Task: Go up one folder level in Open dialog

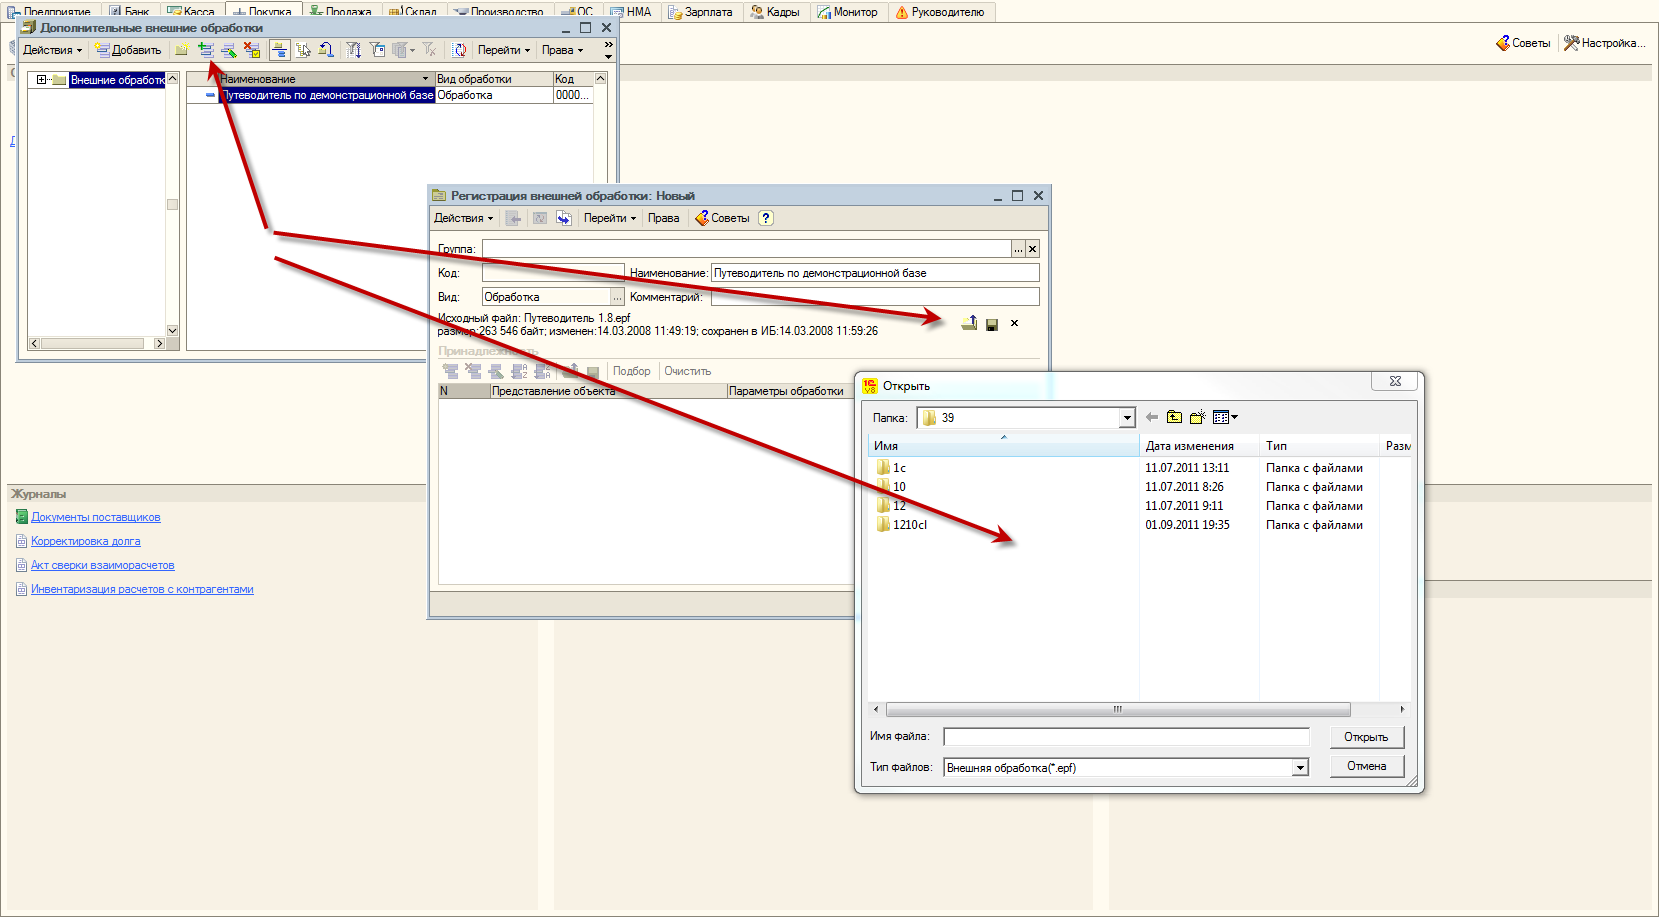Action: tap(1174, 417)
